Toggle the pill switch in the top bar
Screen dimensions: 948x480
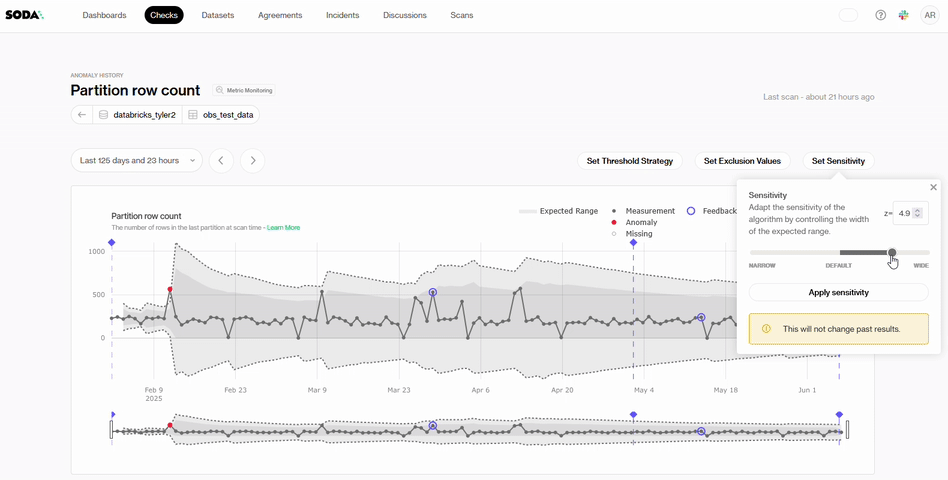click(848, 15)
